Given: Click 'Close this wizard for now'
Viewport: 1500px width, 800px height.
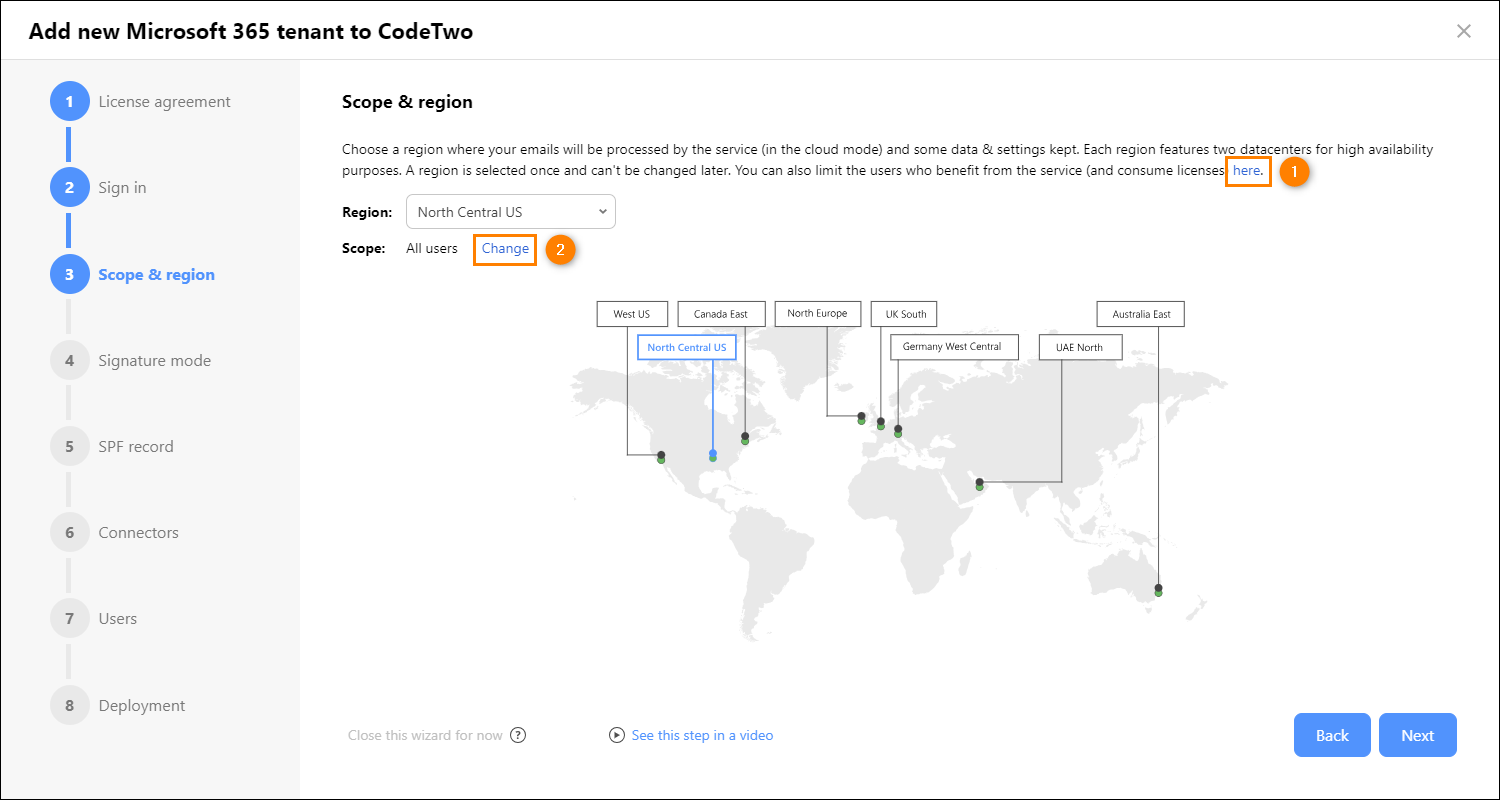Looking at the screenshot, I should (x=425, y=735).
